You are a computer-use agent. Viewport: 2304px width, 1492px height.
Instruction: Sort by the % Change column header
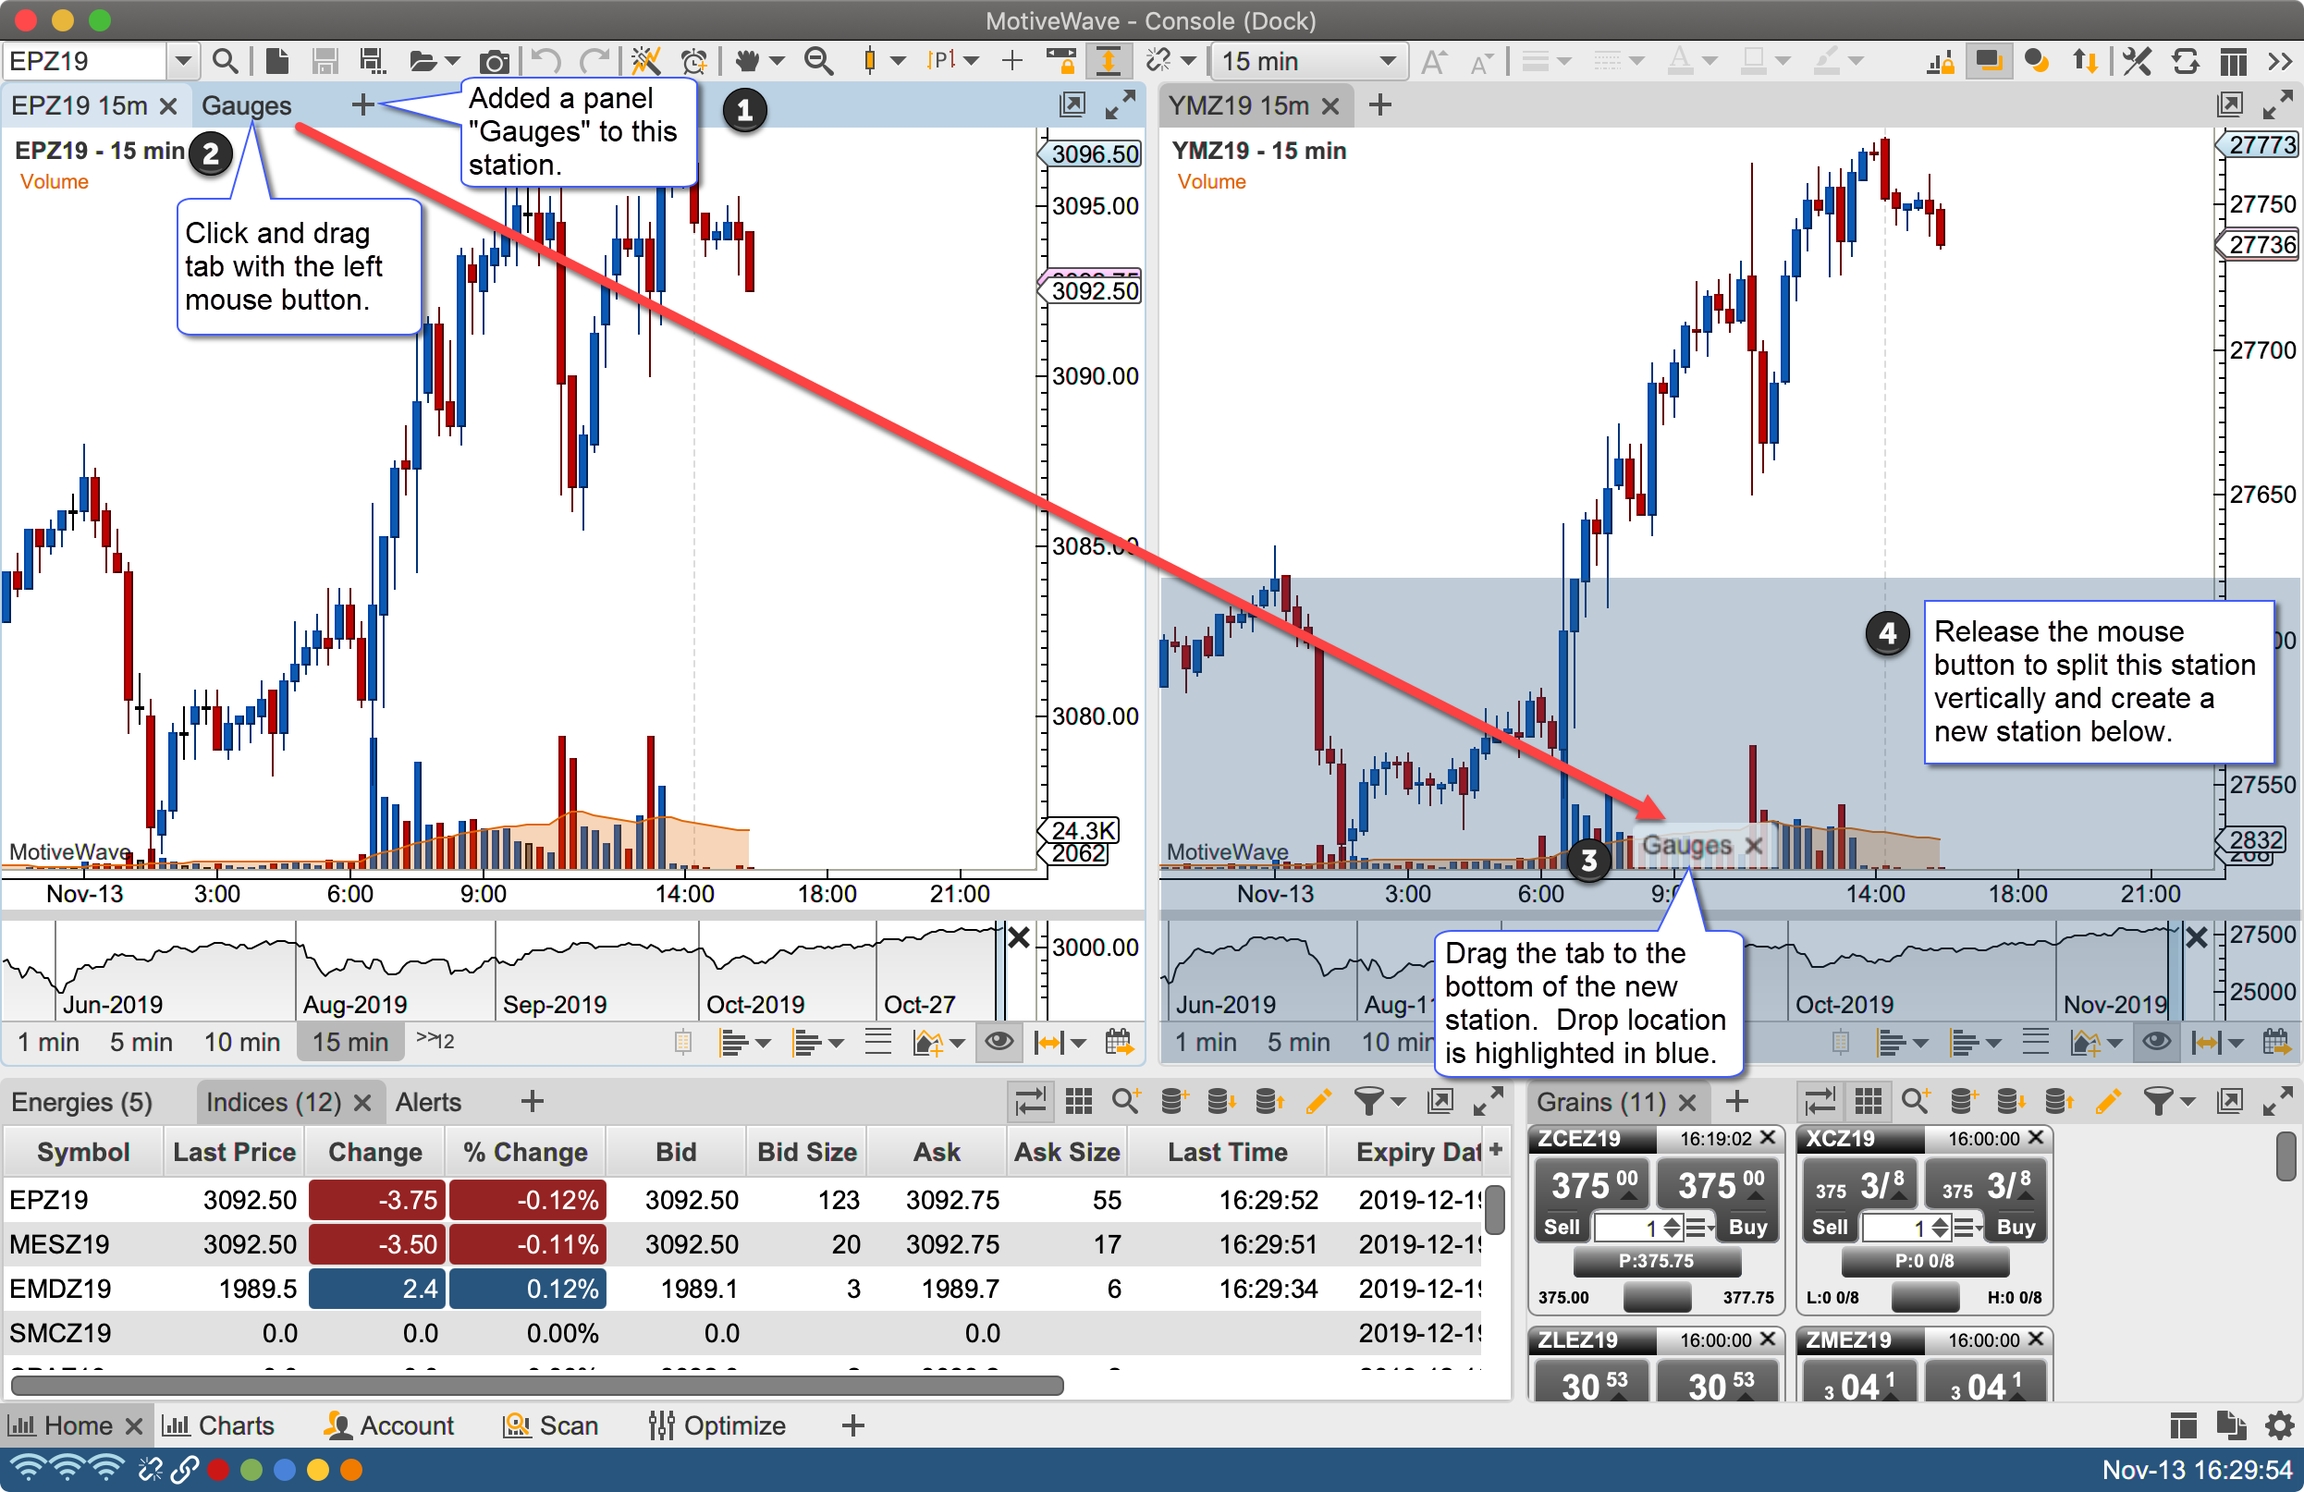(526, 1152)
